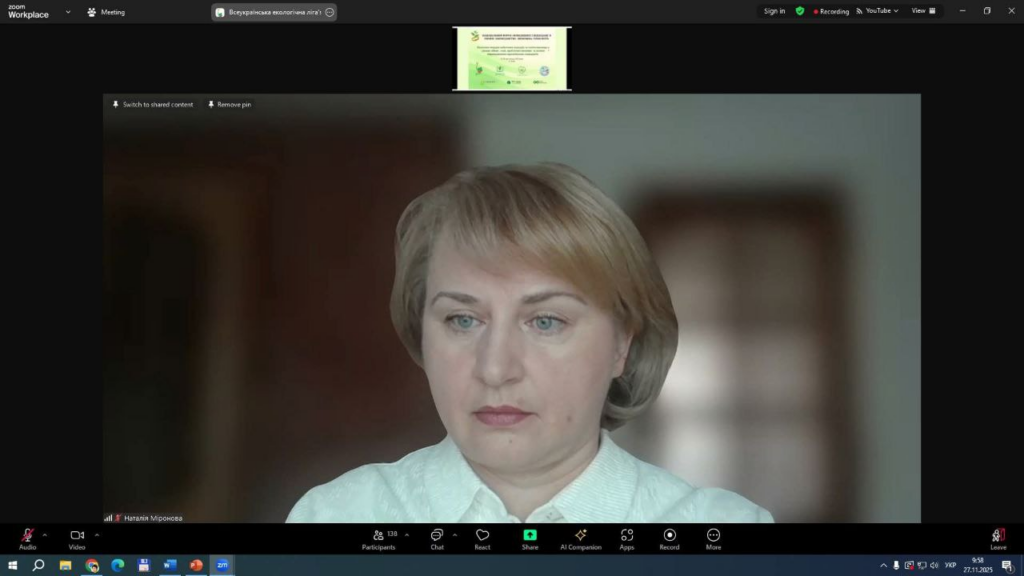Expand audio options arrow next to Audio
This screenshot has height=576, width=1024.
[45, 534]
